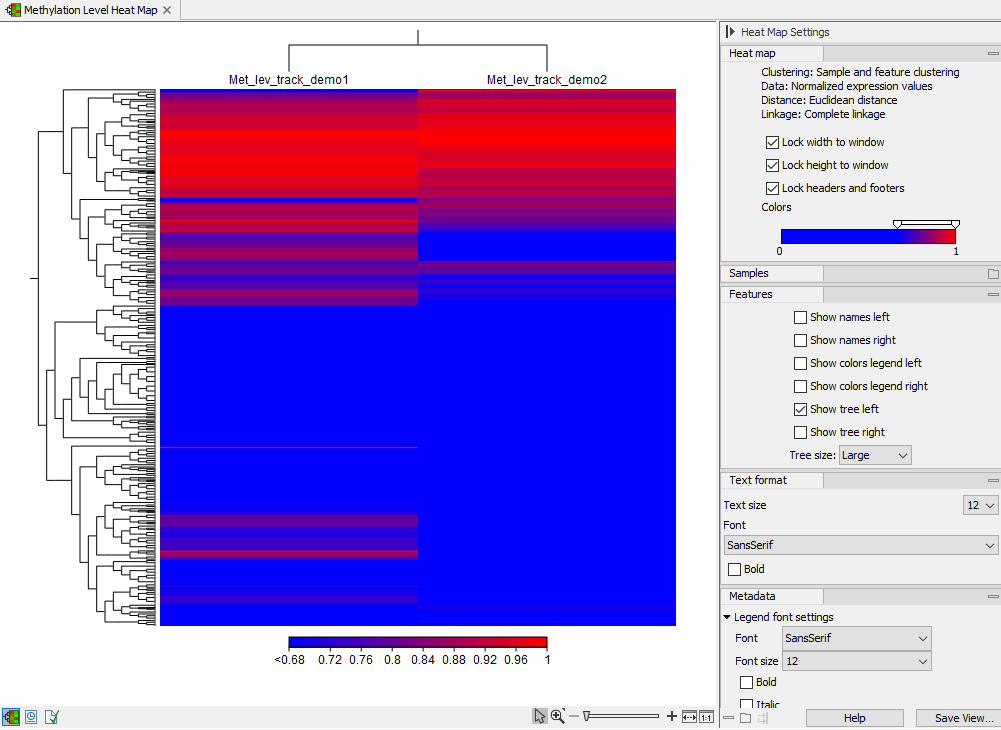Uncheck Lock width to window

772,142
